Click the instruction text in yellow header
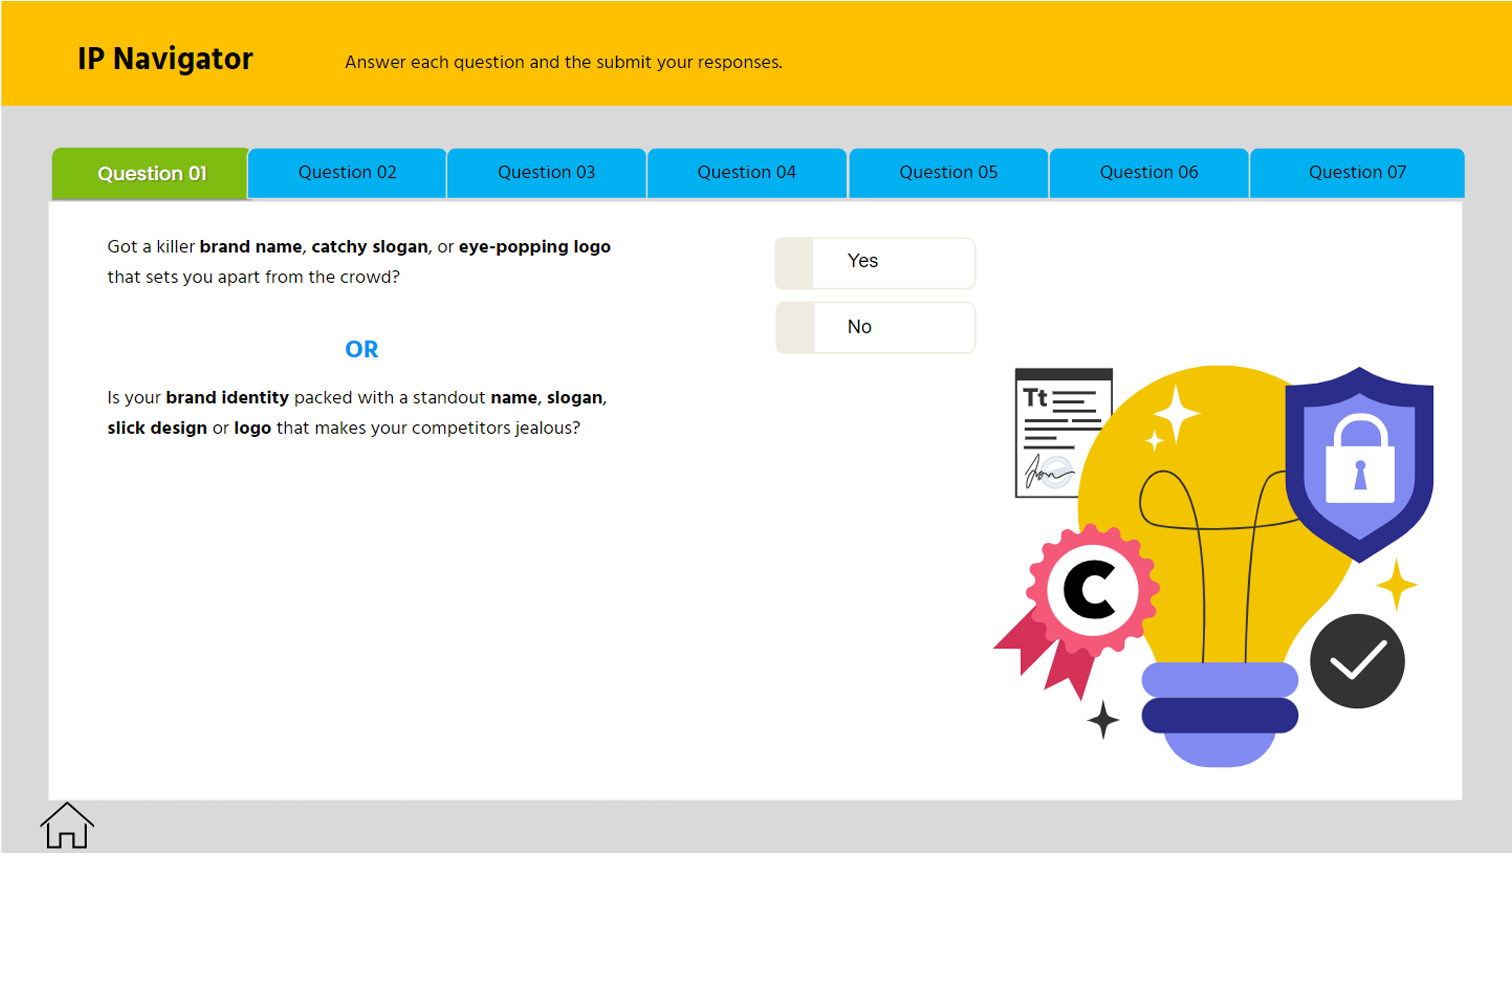The width and height of the screenshot is (1512, 1005). (563, 62)
